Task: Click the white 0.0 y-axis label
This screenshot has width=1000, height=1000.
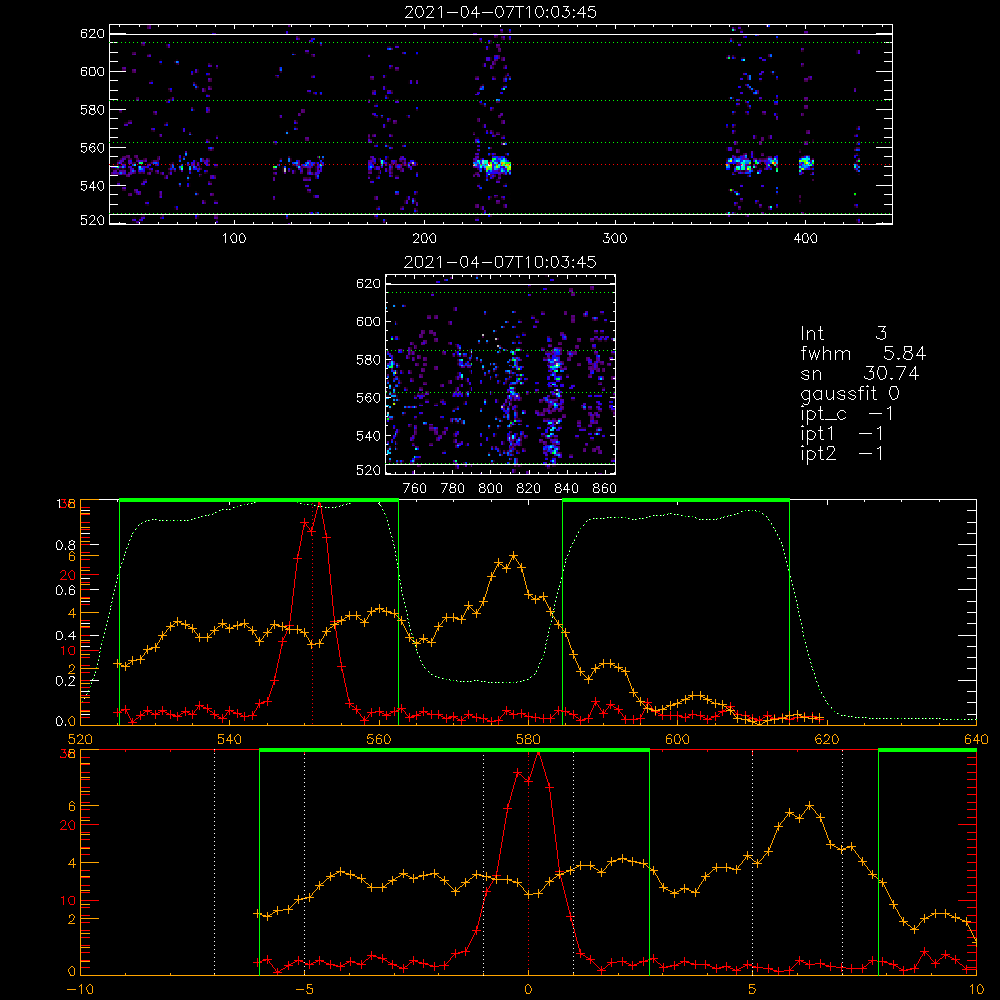Action: pyautogui.click(x=66, y=722)
